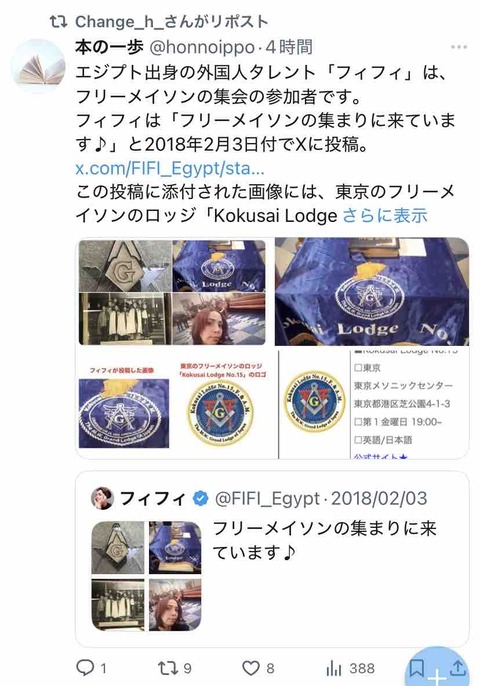Tap the reply speech bubble icon
This screenshot has height=686, width=480.
[x=85, y=668]
